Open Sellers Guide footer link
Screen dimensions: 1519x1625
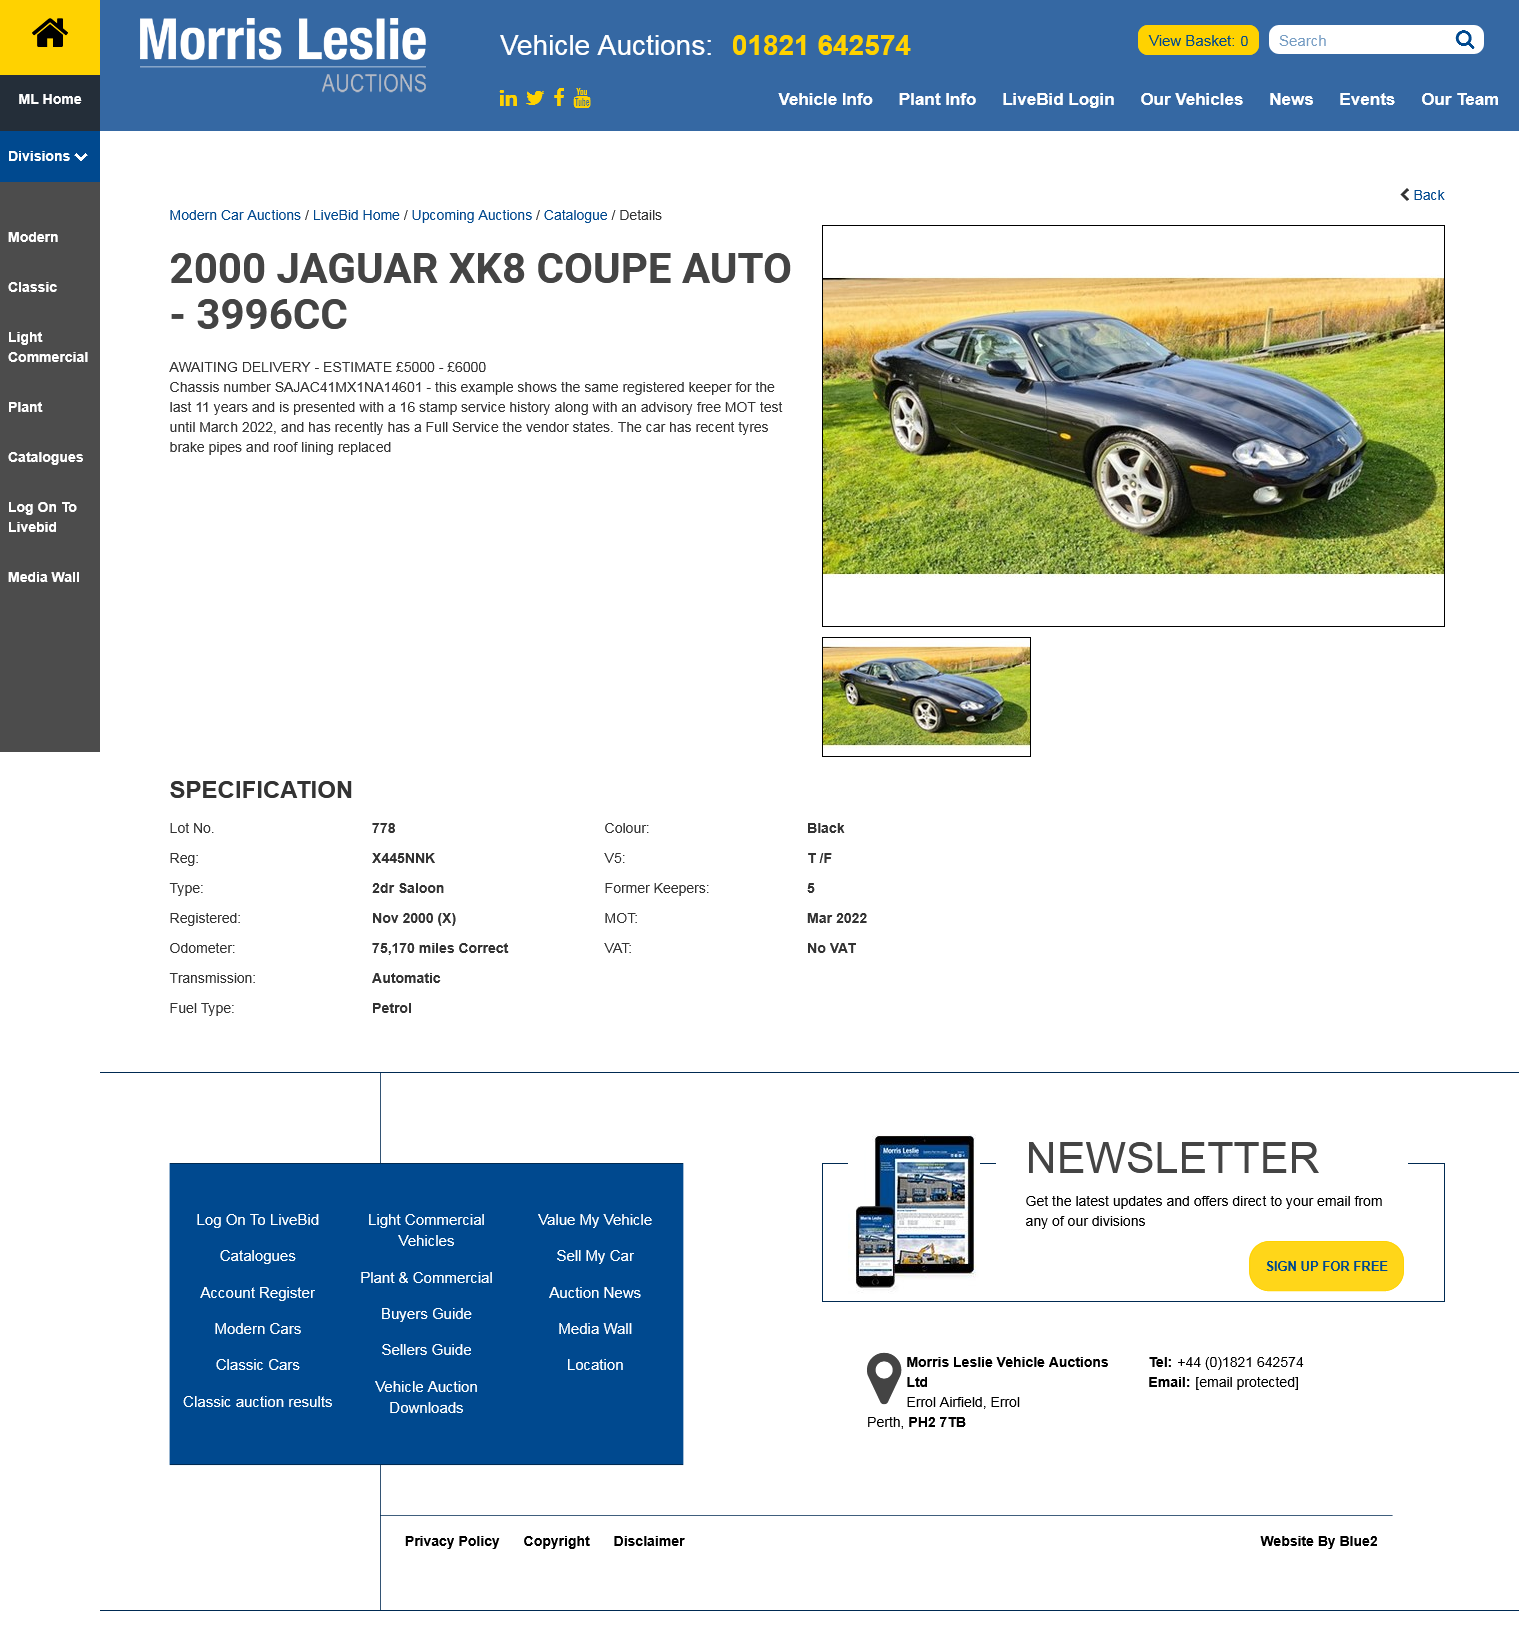point(426,1350)
